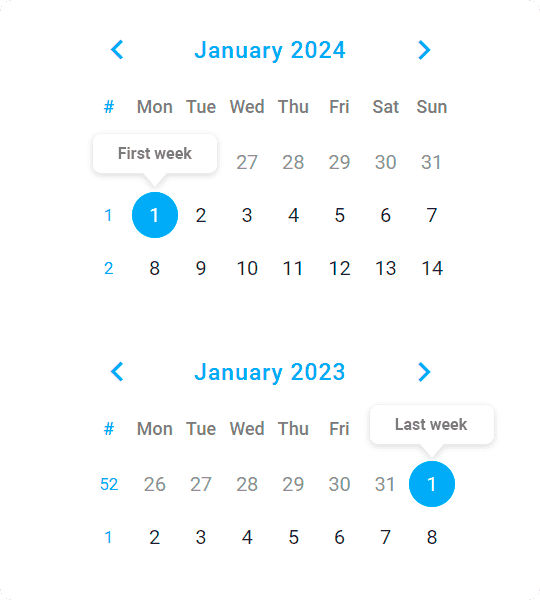Go to previous month in January 2023 calendar

click(117, 372)
